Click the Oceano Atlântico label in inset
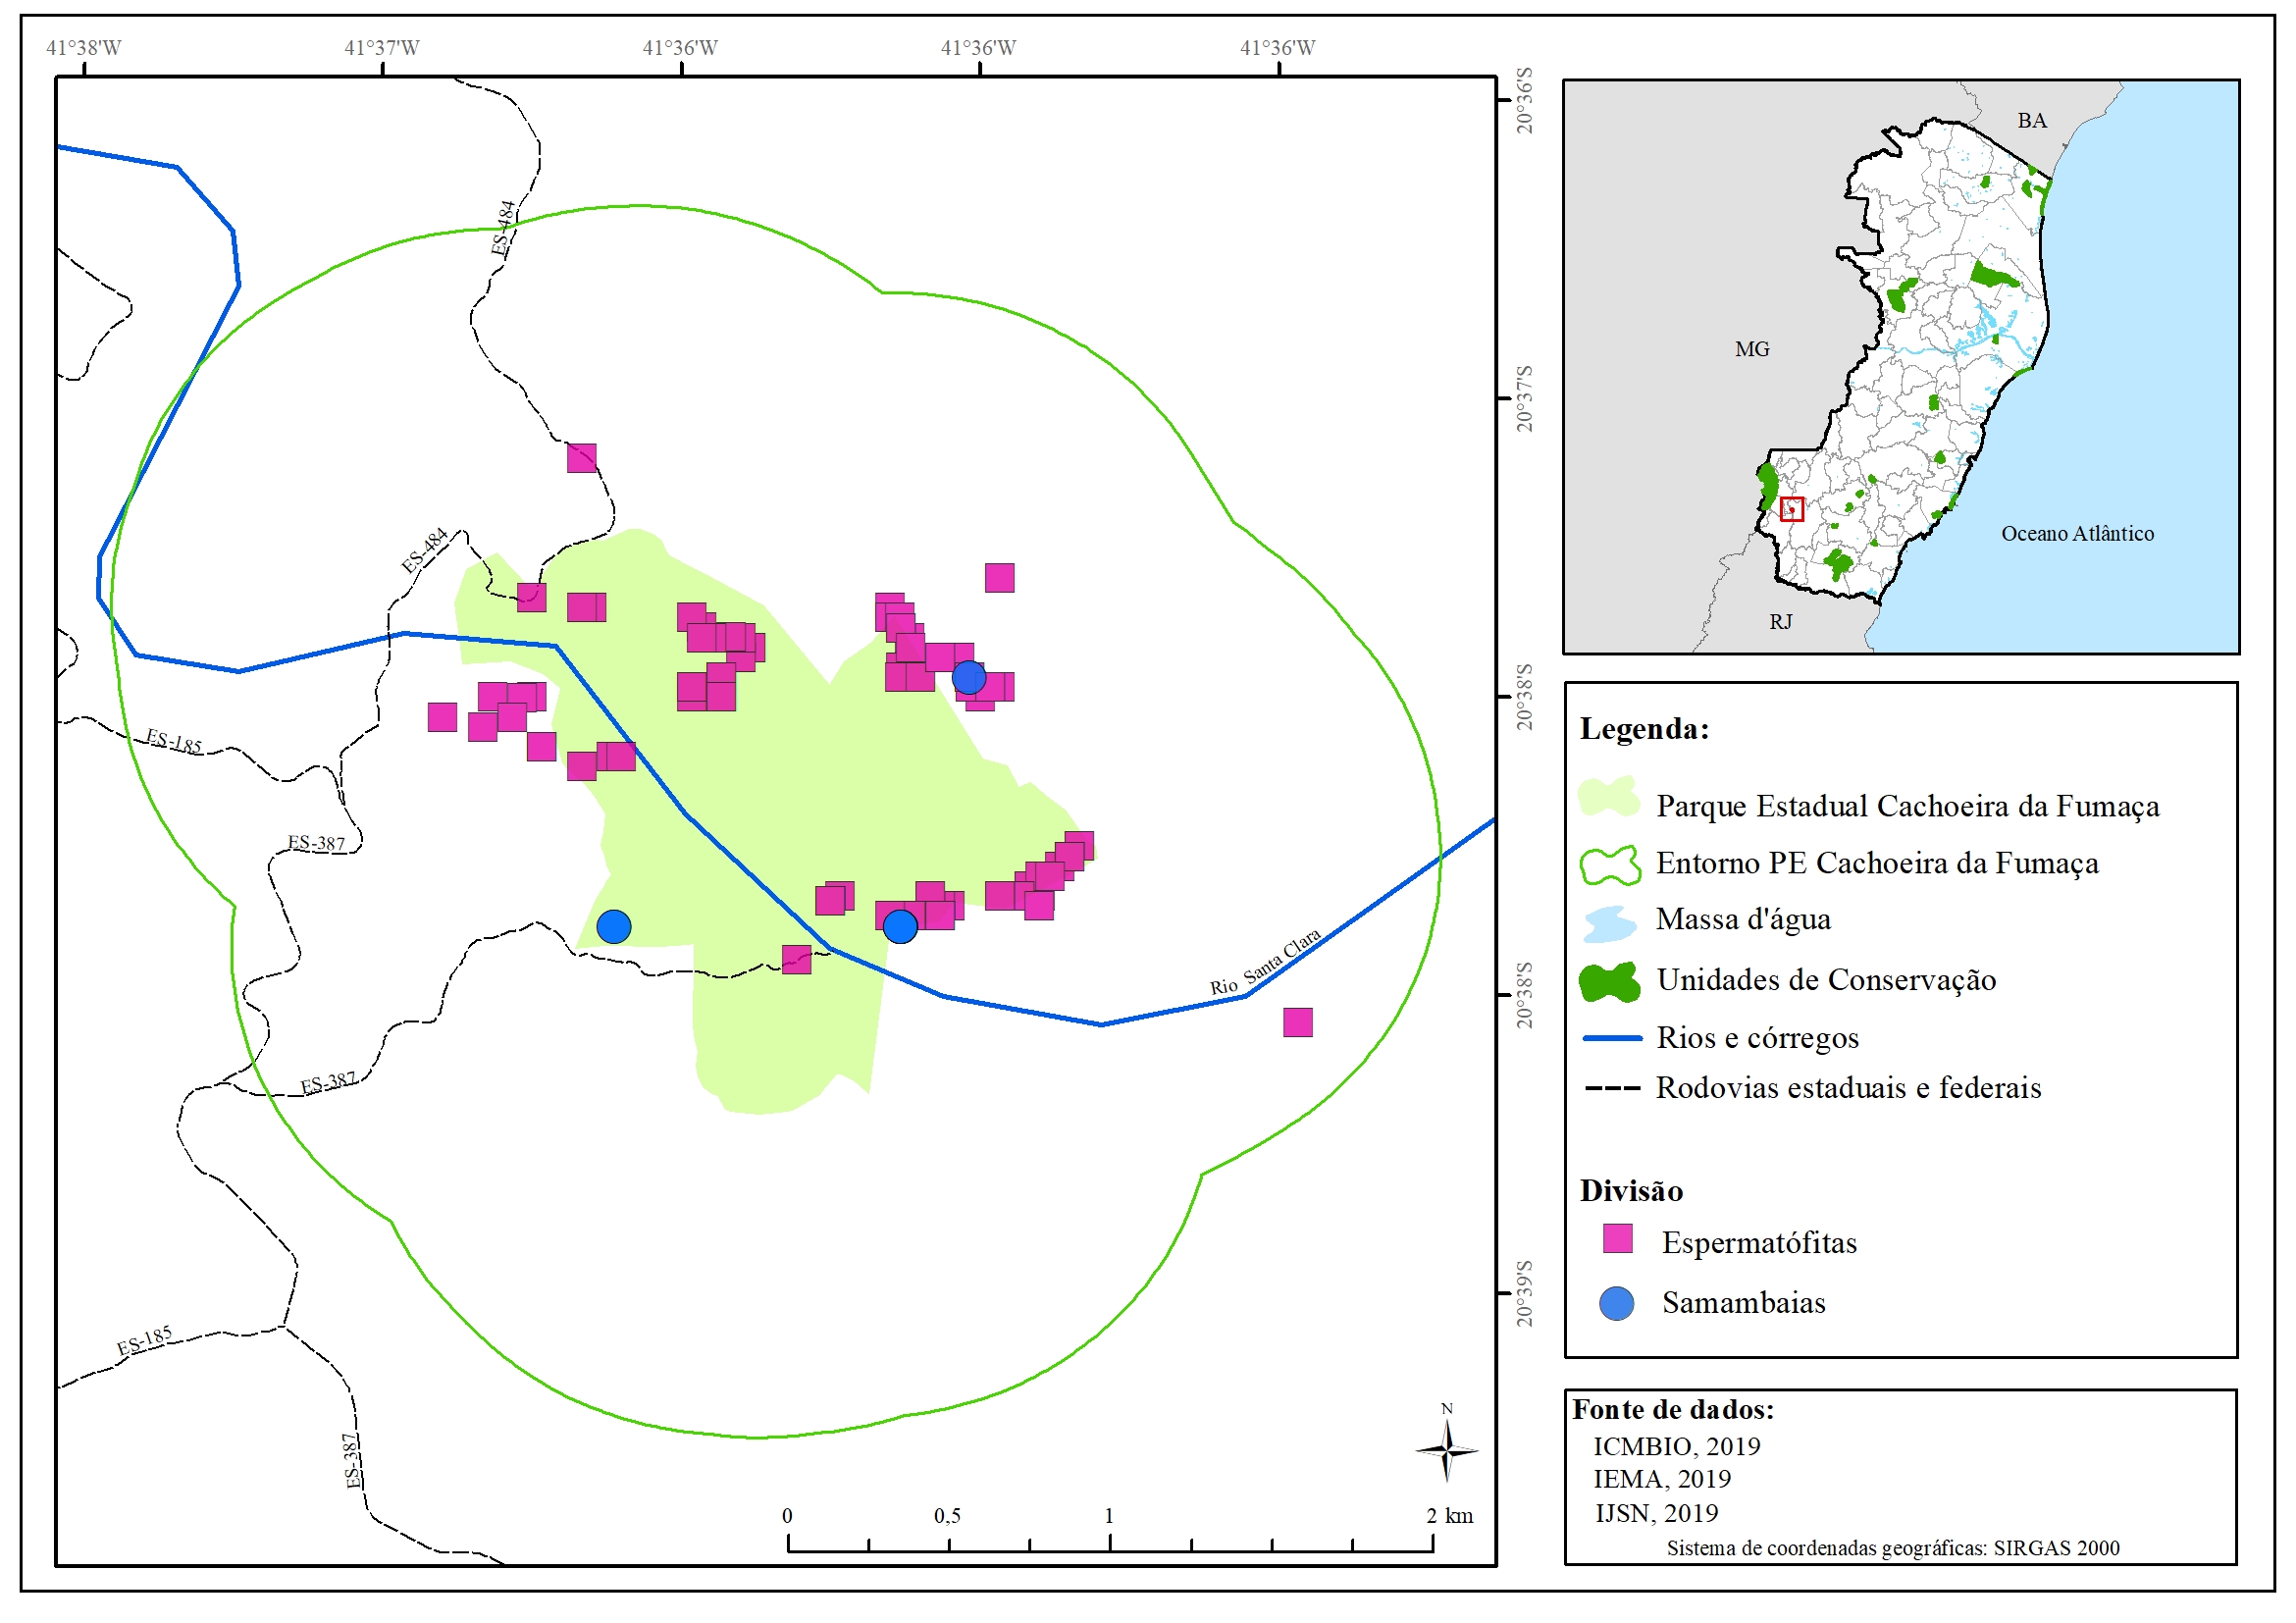 coord(2077,534)
